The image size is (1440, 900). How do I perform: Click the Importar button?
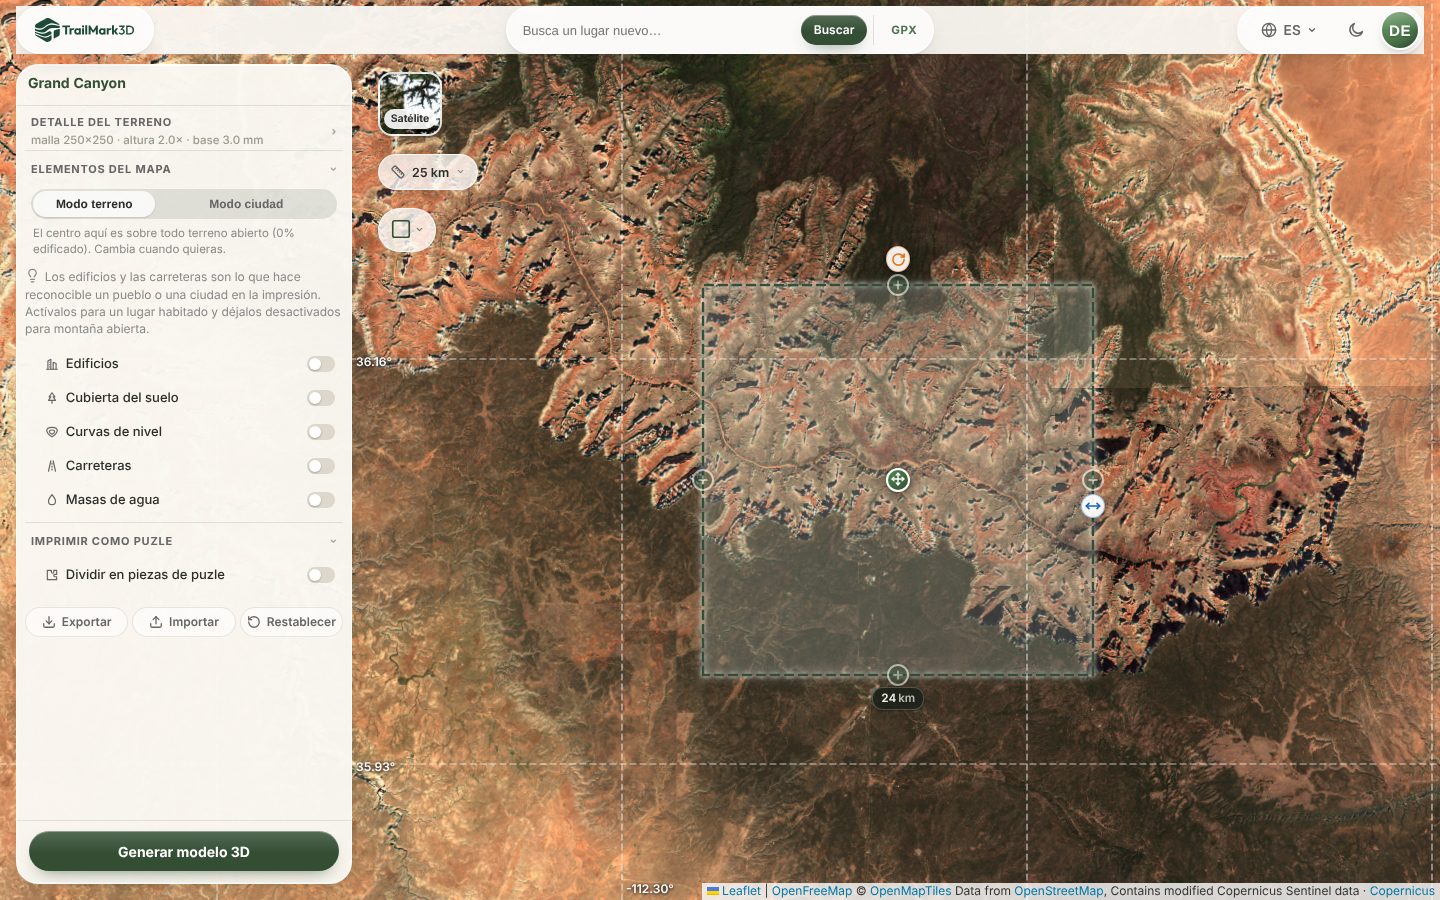[184, 622]
